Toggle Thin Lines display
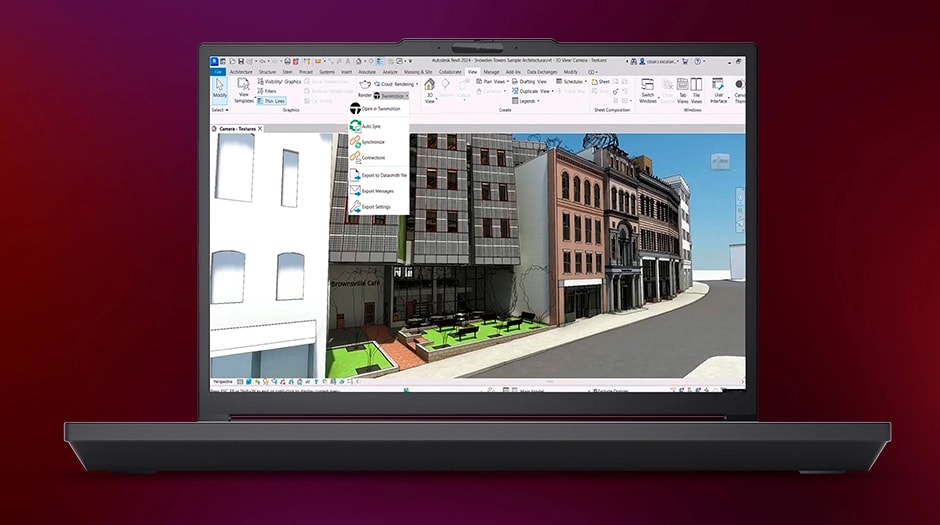 click(272, 101)
